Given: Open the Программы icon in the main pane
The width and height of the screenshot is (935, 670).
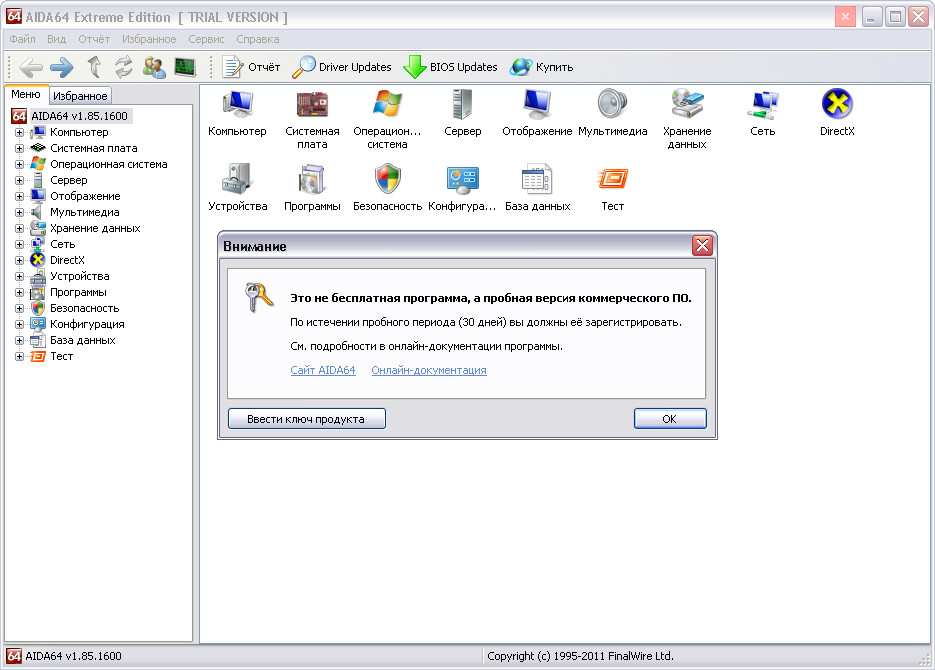Looking at the screenshot, I should point(312,188).
